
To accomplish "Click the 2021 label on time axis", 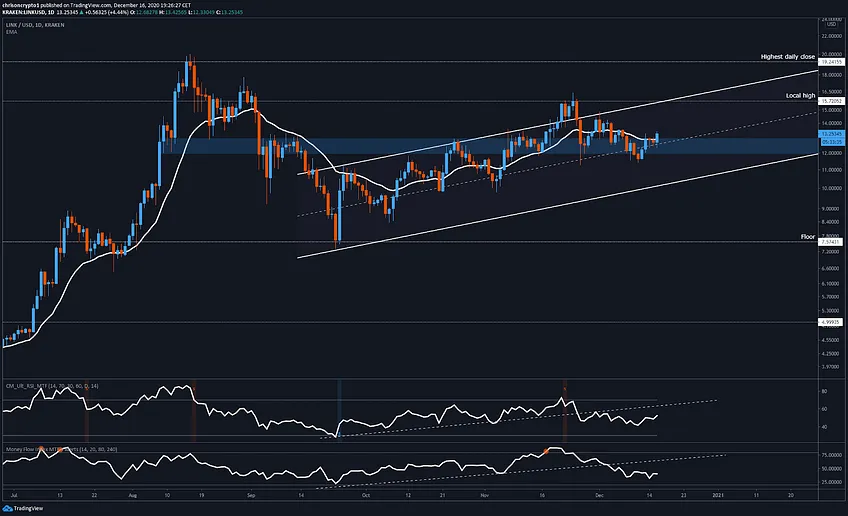I will 718,495.
